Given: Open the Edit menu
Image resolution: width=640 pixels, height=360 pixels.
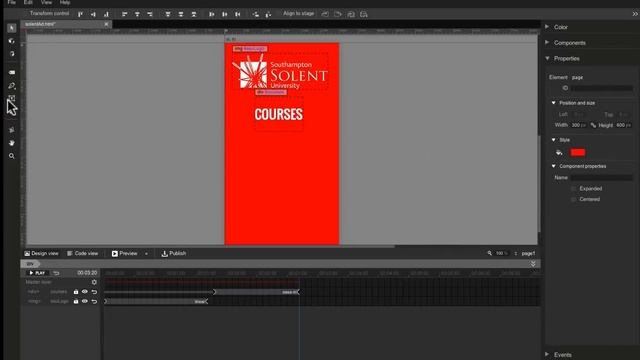Looking at the screenshot, I should pos(28,2).
